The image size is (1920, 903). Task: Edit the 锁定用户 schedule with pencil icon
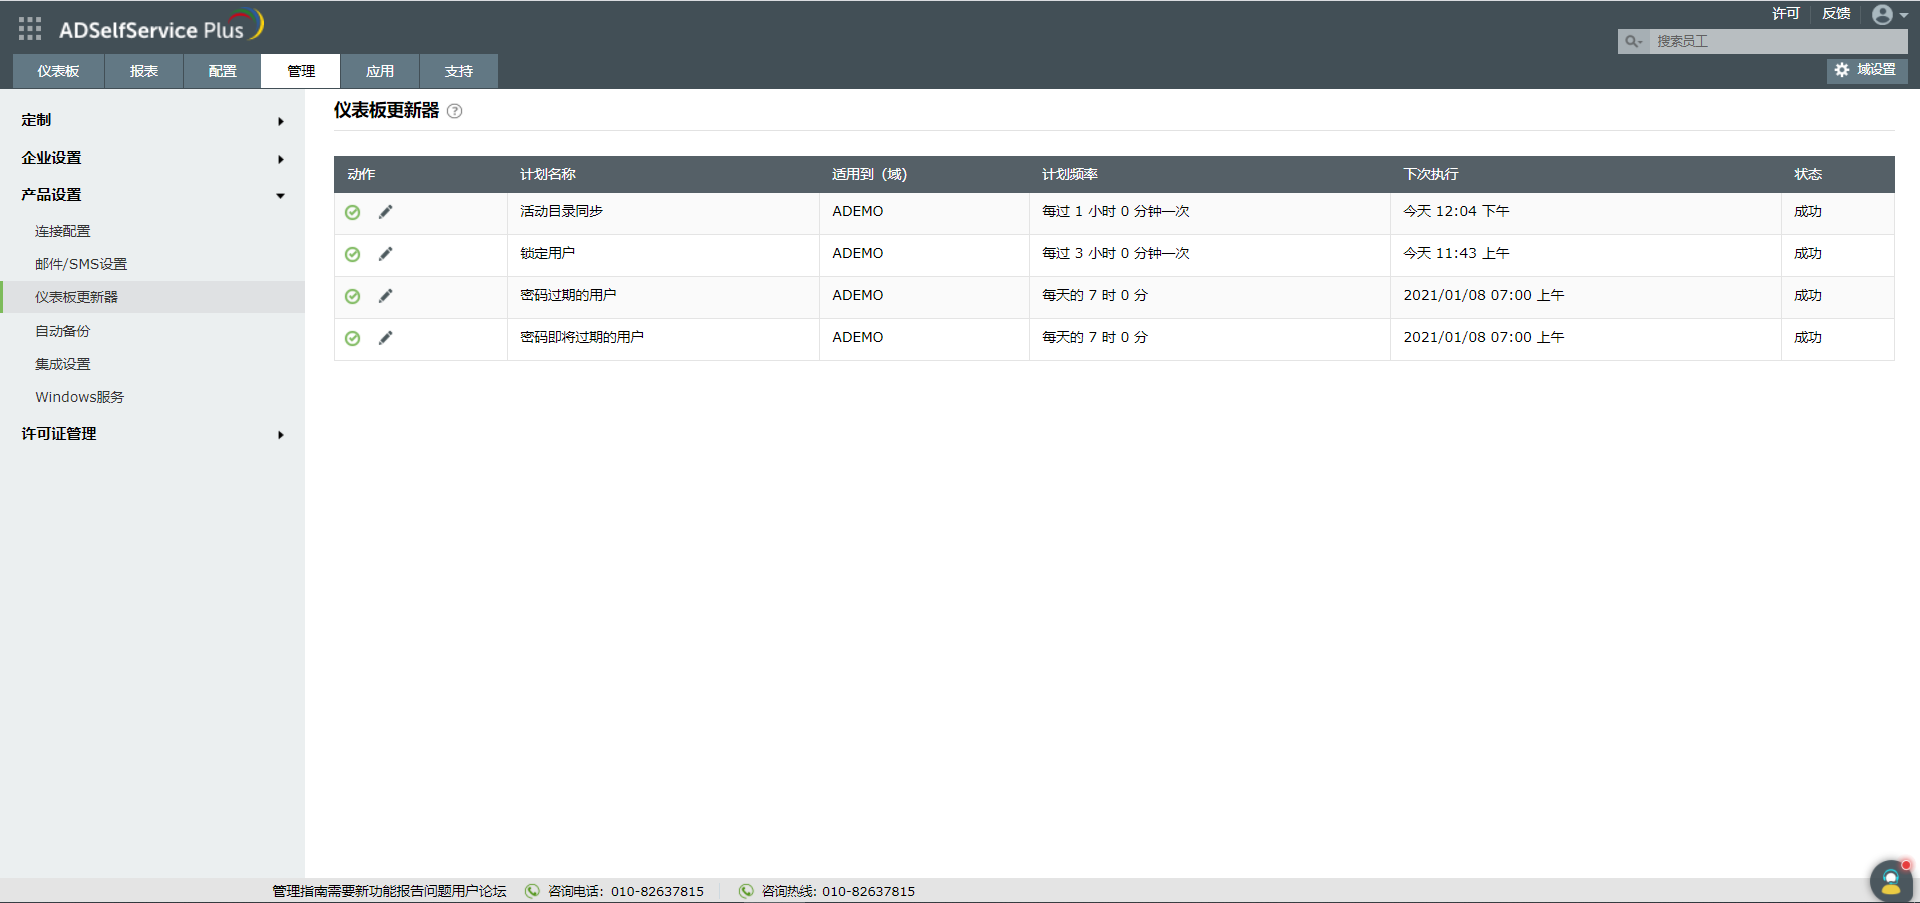pos(386,254)
